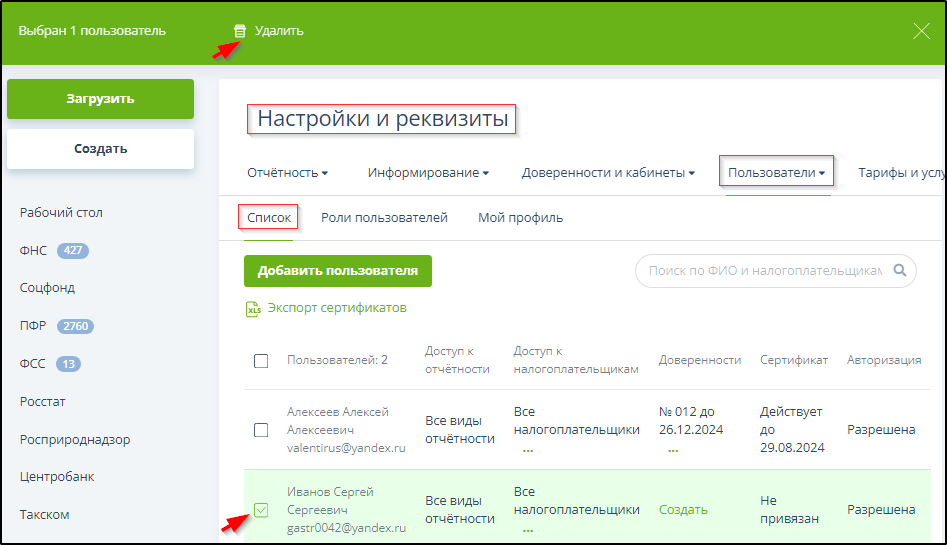This screenshot has height=545, width=947.
Task: Click the trash icon next to Удалить
Action: pos(239,31)
